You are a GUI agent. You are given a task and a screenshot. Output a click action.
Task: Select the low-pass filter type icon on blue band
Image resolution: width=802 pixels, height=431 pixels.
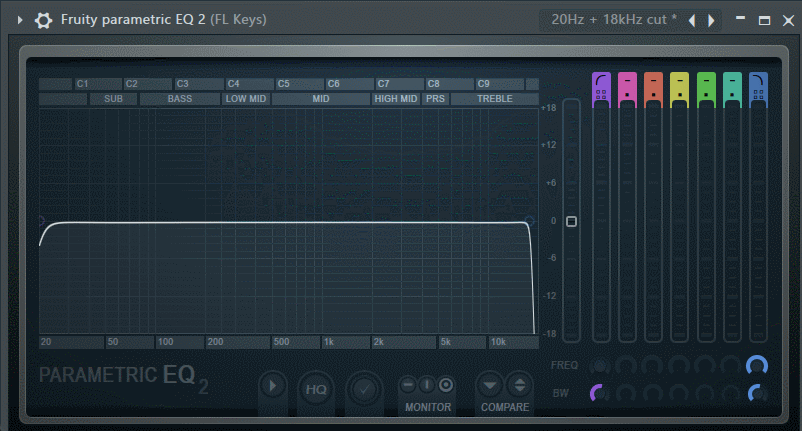pyautogui.click(x=758, y=81)
